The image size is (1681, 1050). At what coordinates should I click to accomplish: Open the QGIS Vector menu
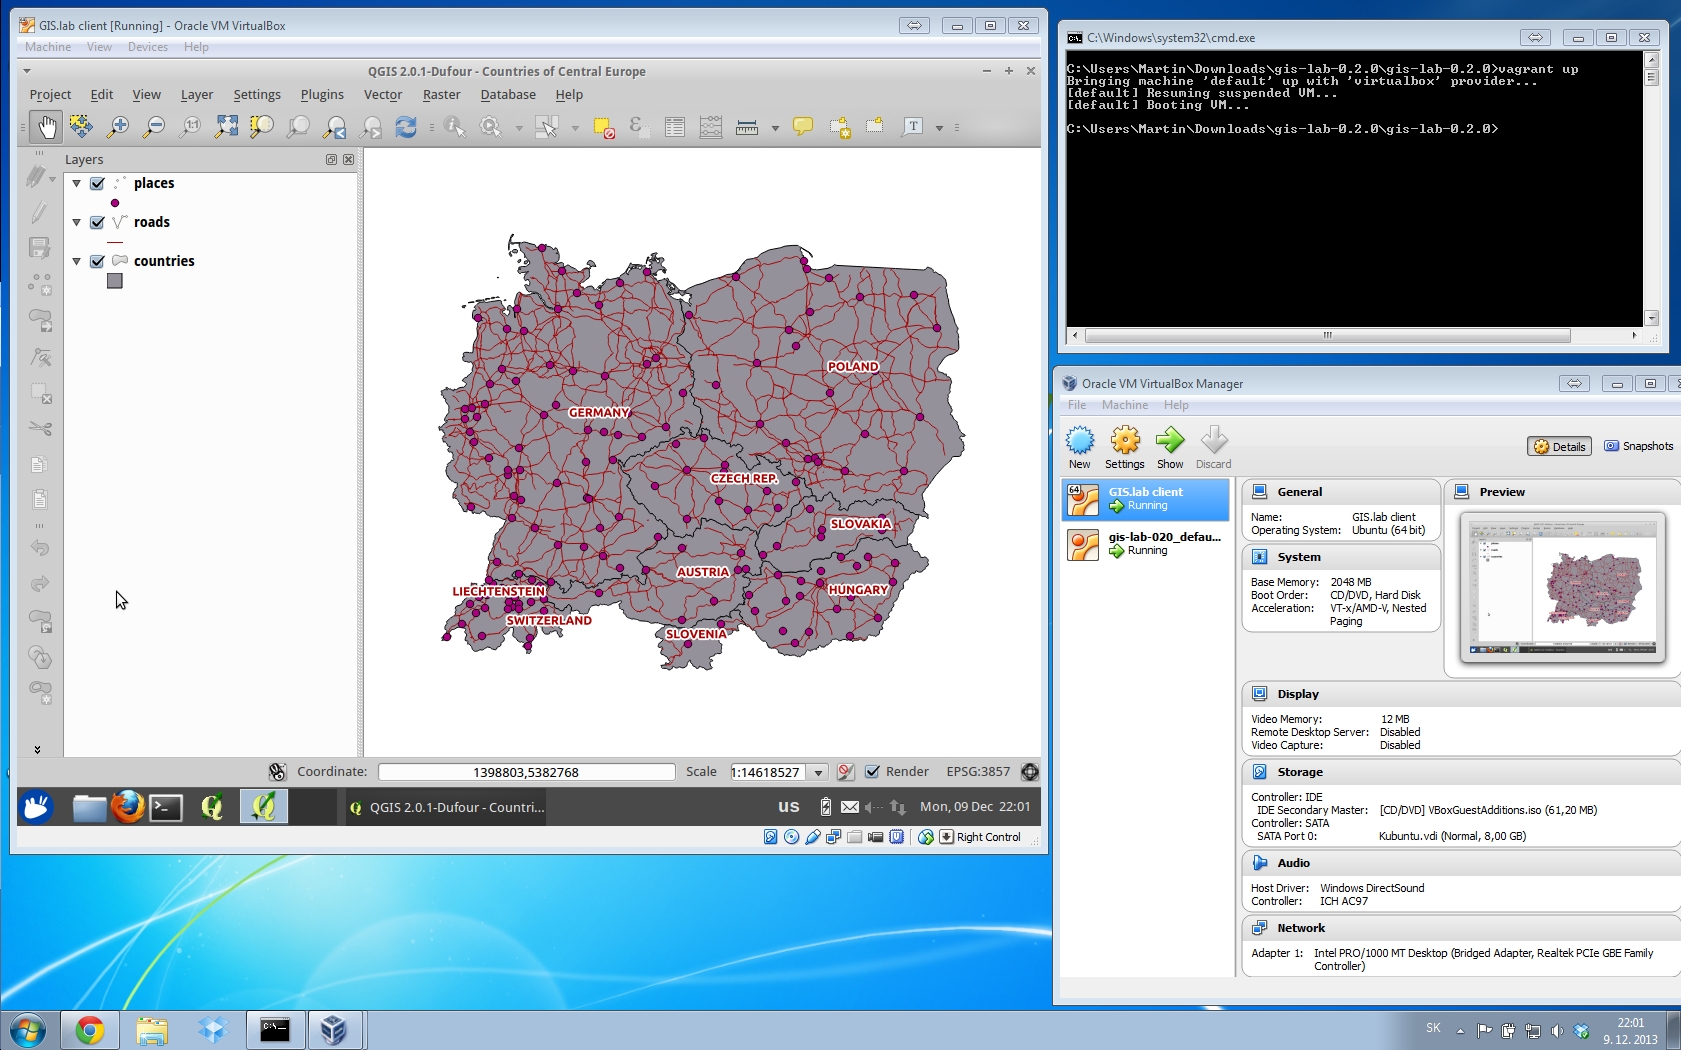[x=383, y=95]
